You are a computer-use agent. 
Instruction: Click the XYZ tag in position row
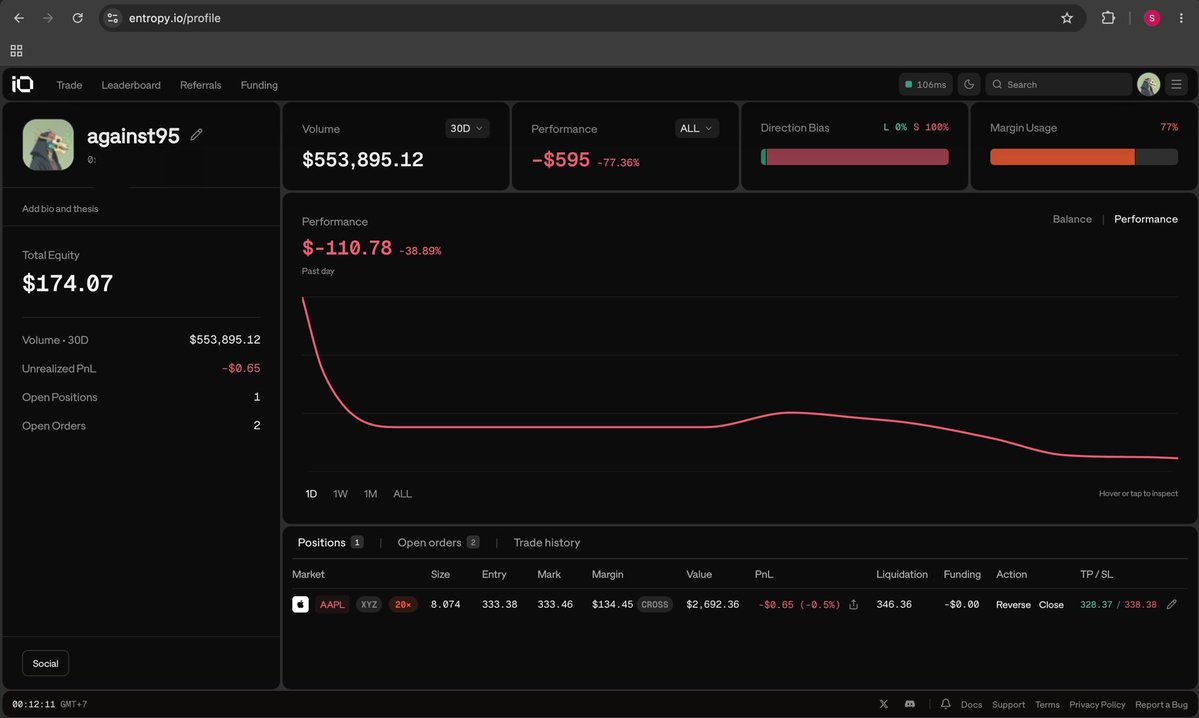369,604
